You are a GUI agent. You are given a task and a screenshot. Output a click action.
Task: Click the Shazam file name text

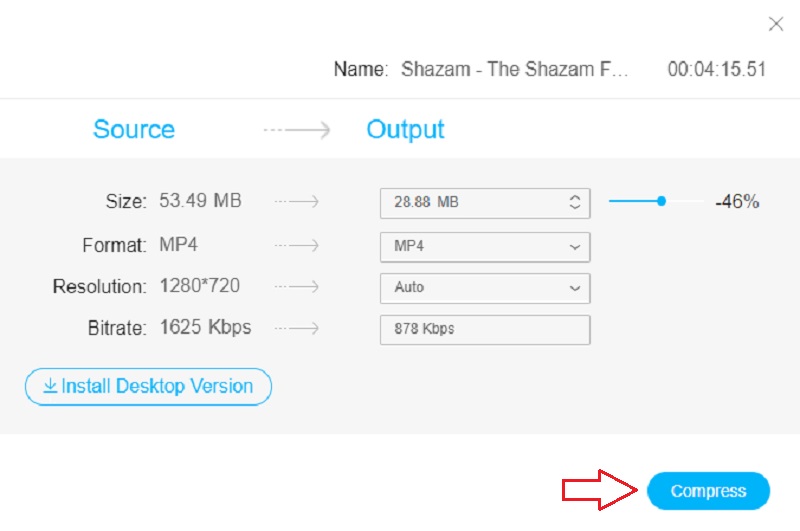click(x=516, y=70)
